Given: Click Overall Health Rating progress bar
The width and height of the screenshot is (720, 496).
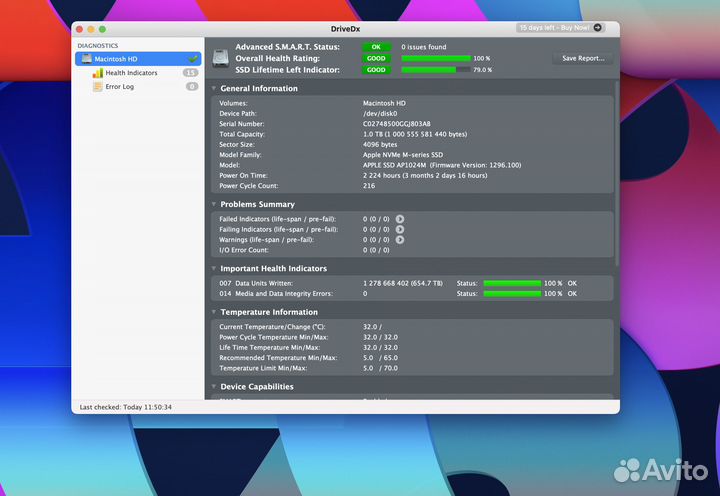Looking at the screenshot, I should [436, 58].
